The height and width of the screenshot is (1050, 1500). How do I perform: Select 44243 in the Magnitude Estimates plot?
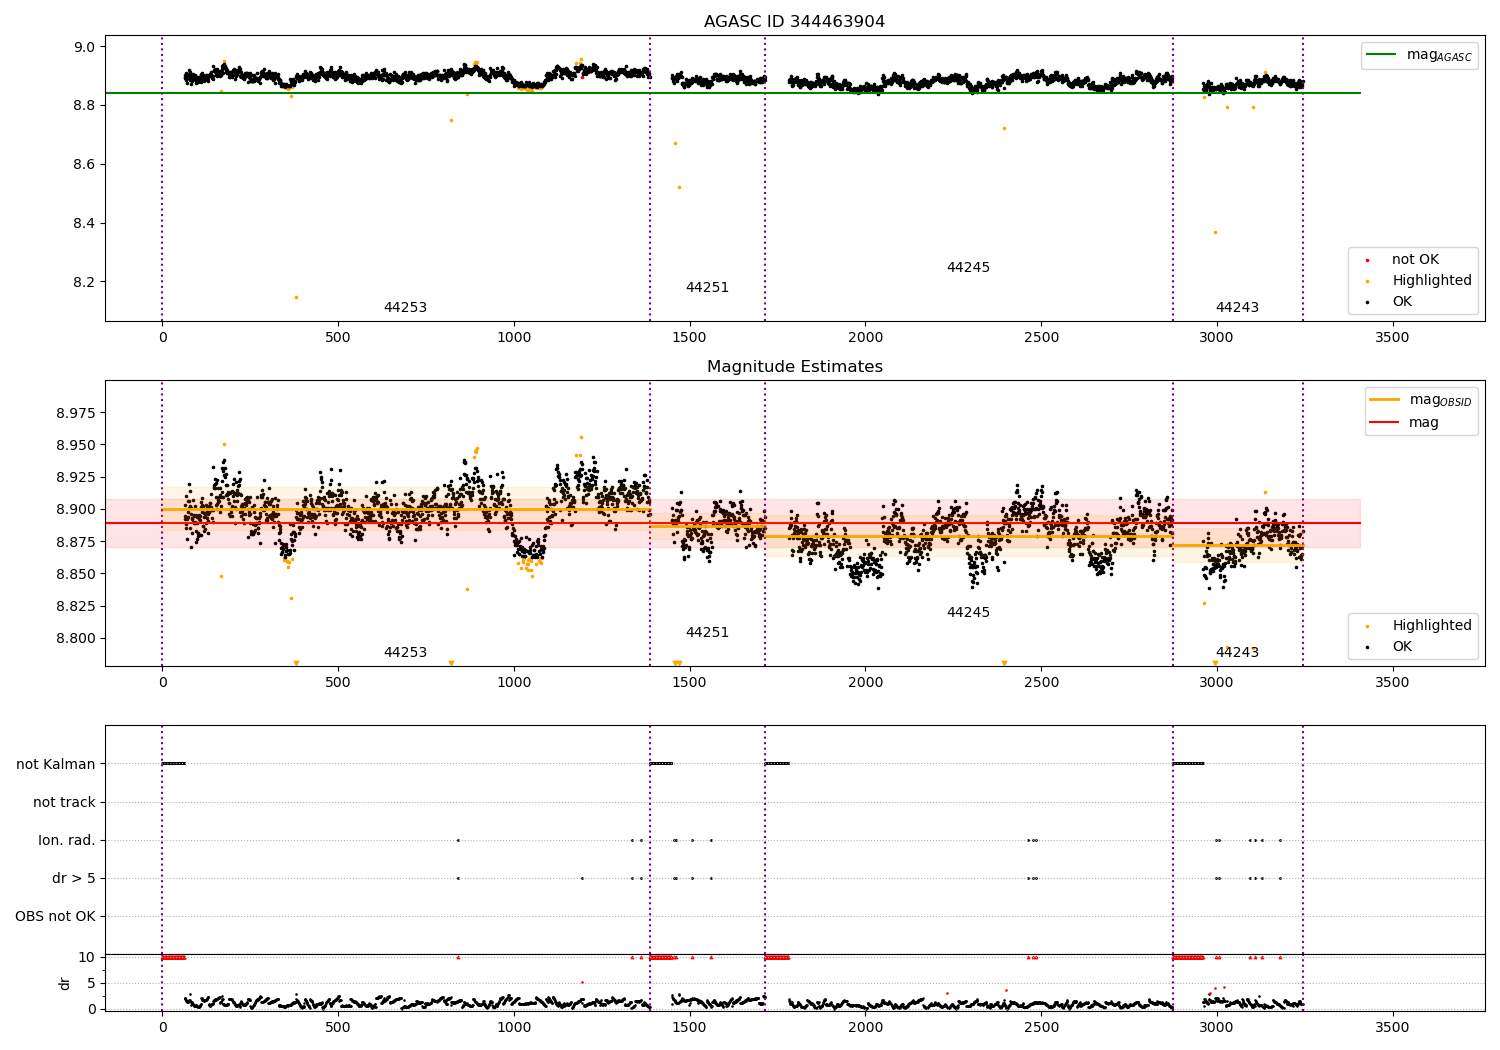pyautogui.click(x=1237, y=653)
